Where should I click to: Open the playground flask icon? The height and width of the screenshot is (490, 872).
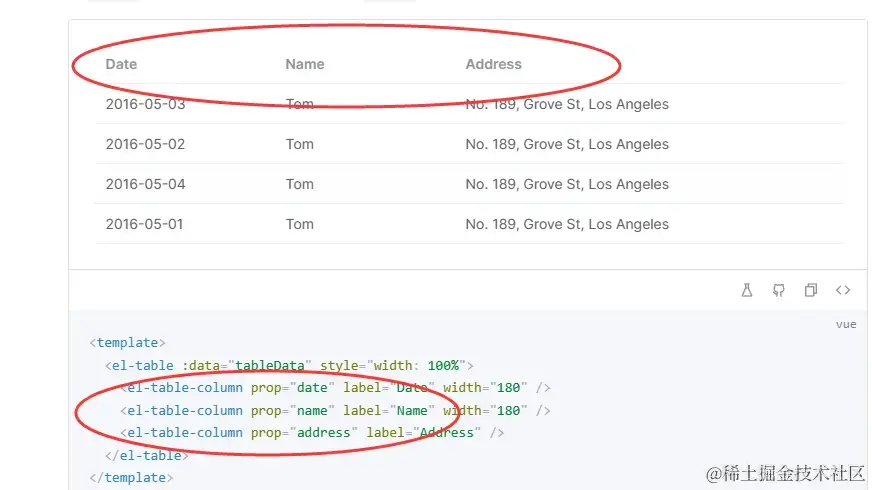point(747,290)
